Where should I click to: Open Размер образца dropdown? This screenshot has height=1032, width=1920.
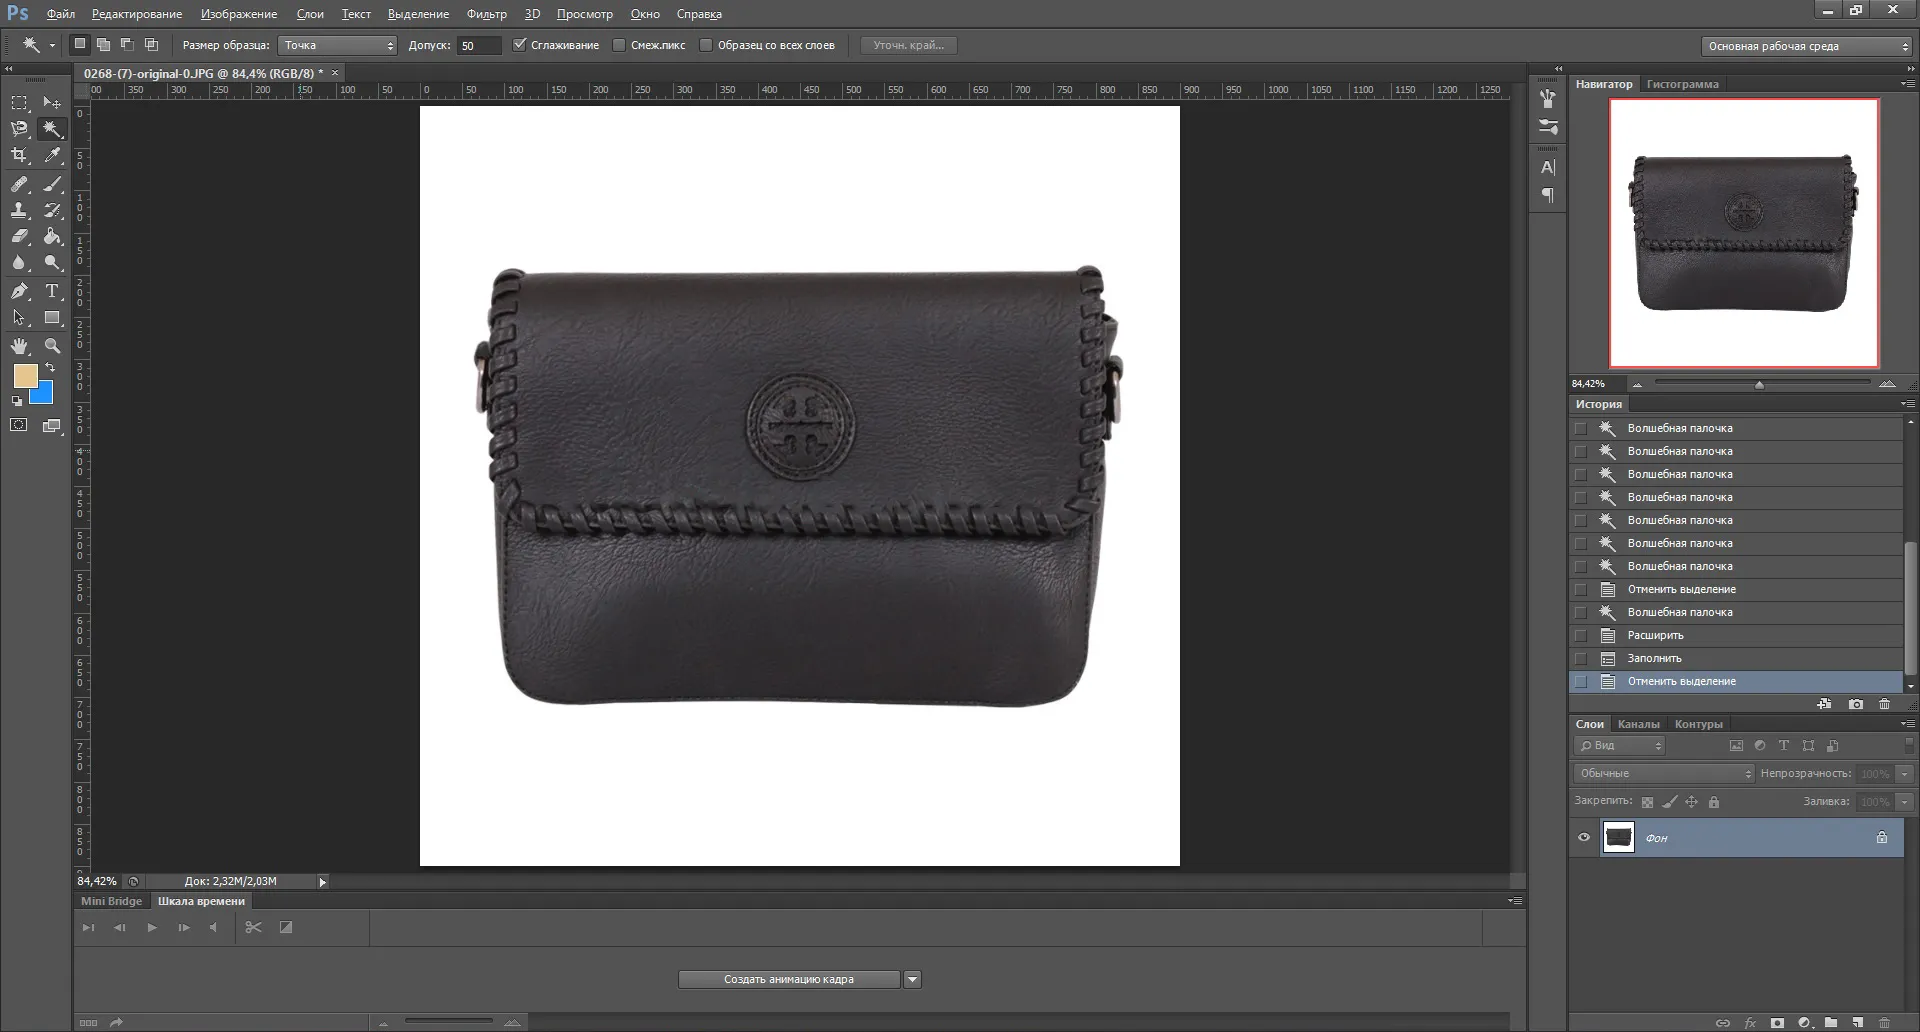[338, 45]
